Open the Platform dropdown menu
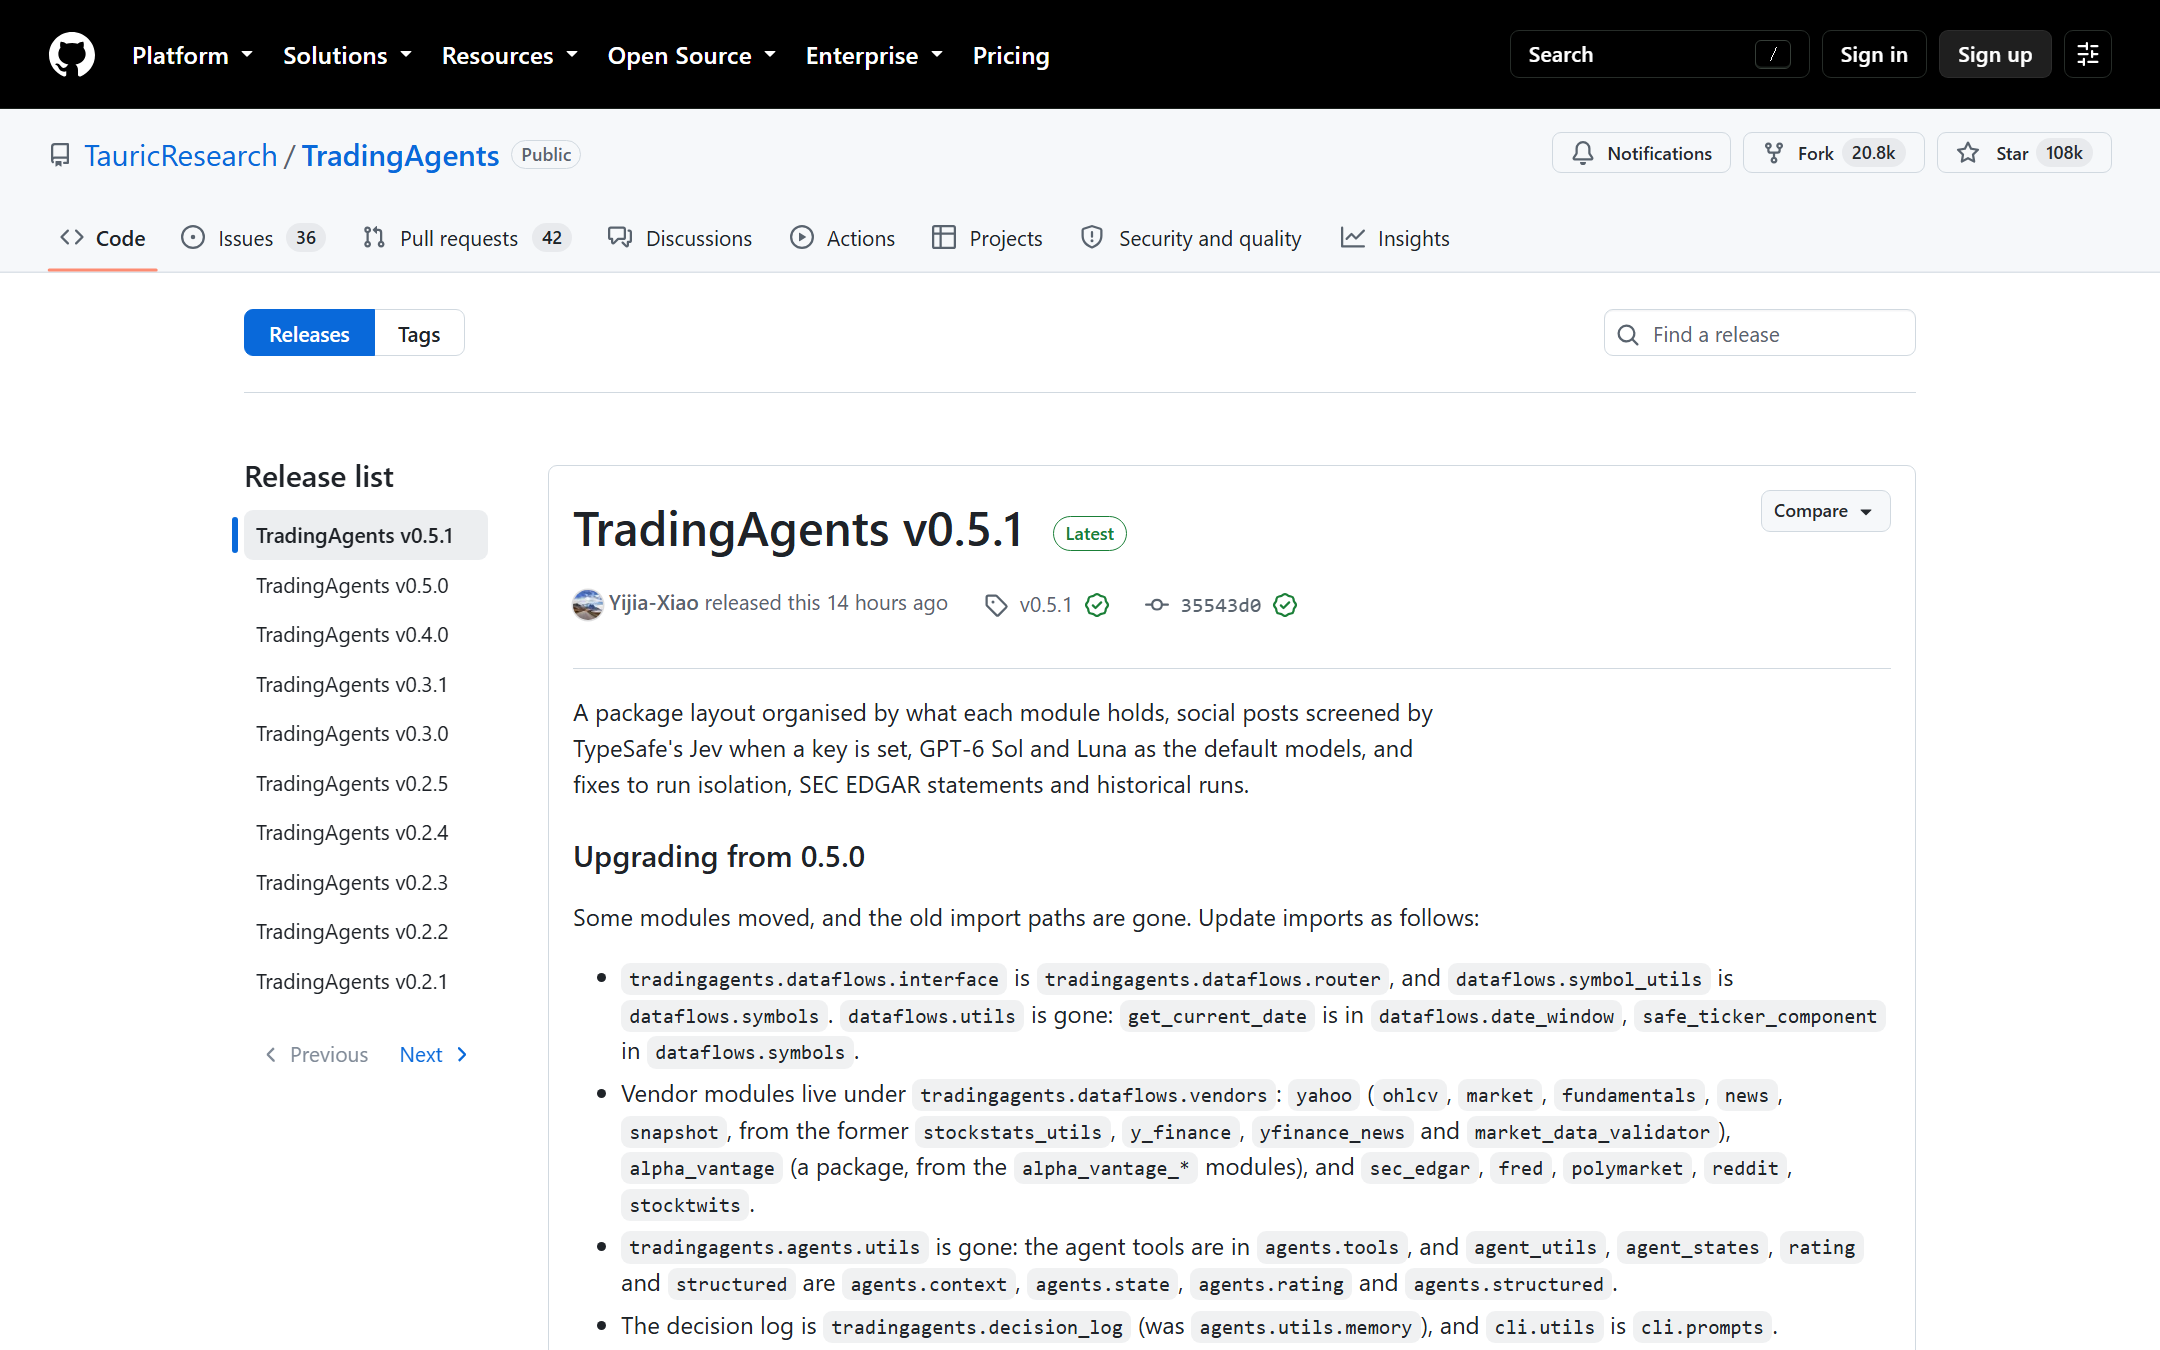The width and height of the screenshot is (2160, 1350). [x=192, y=55]
